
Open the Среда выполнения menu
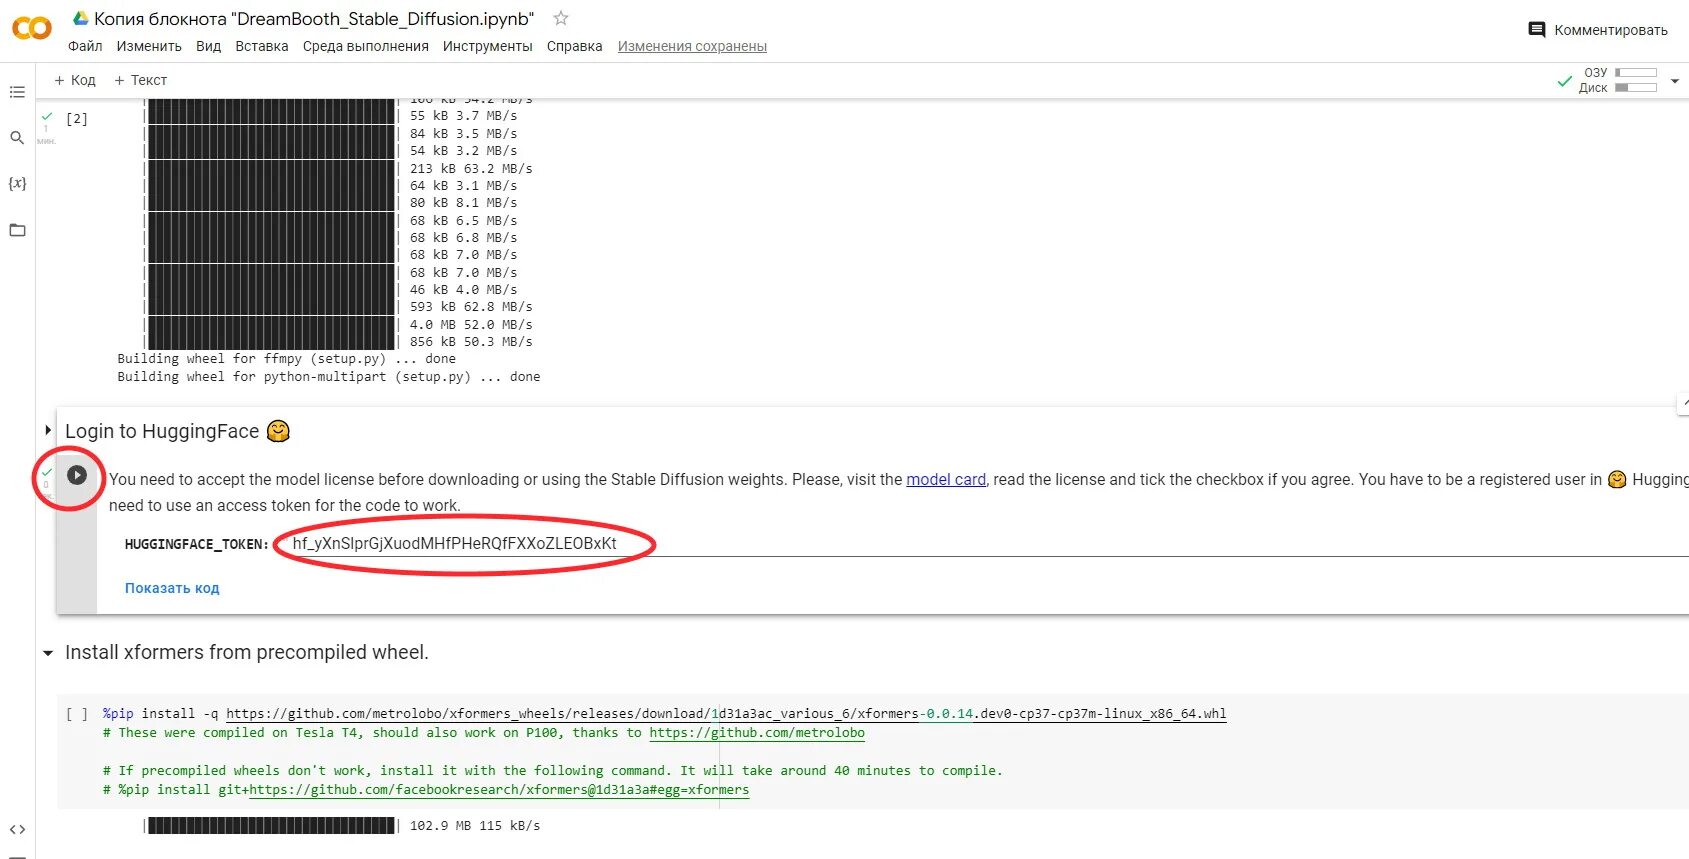tap(366, 46)
